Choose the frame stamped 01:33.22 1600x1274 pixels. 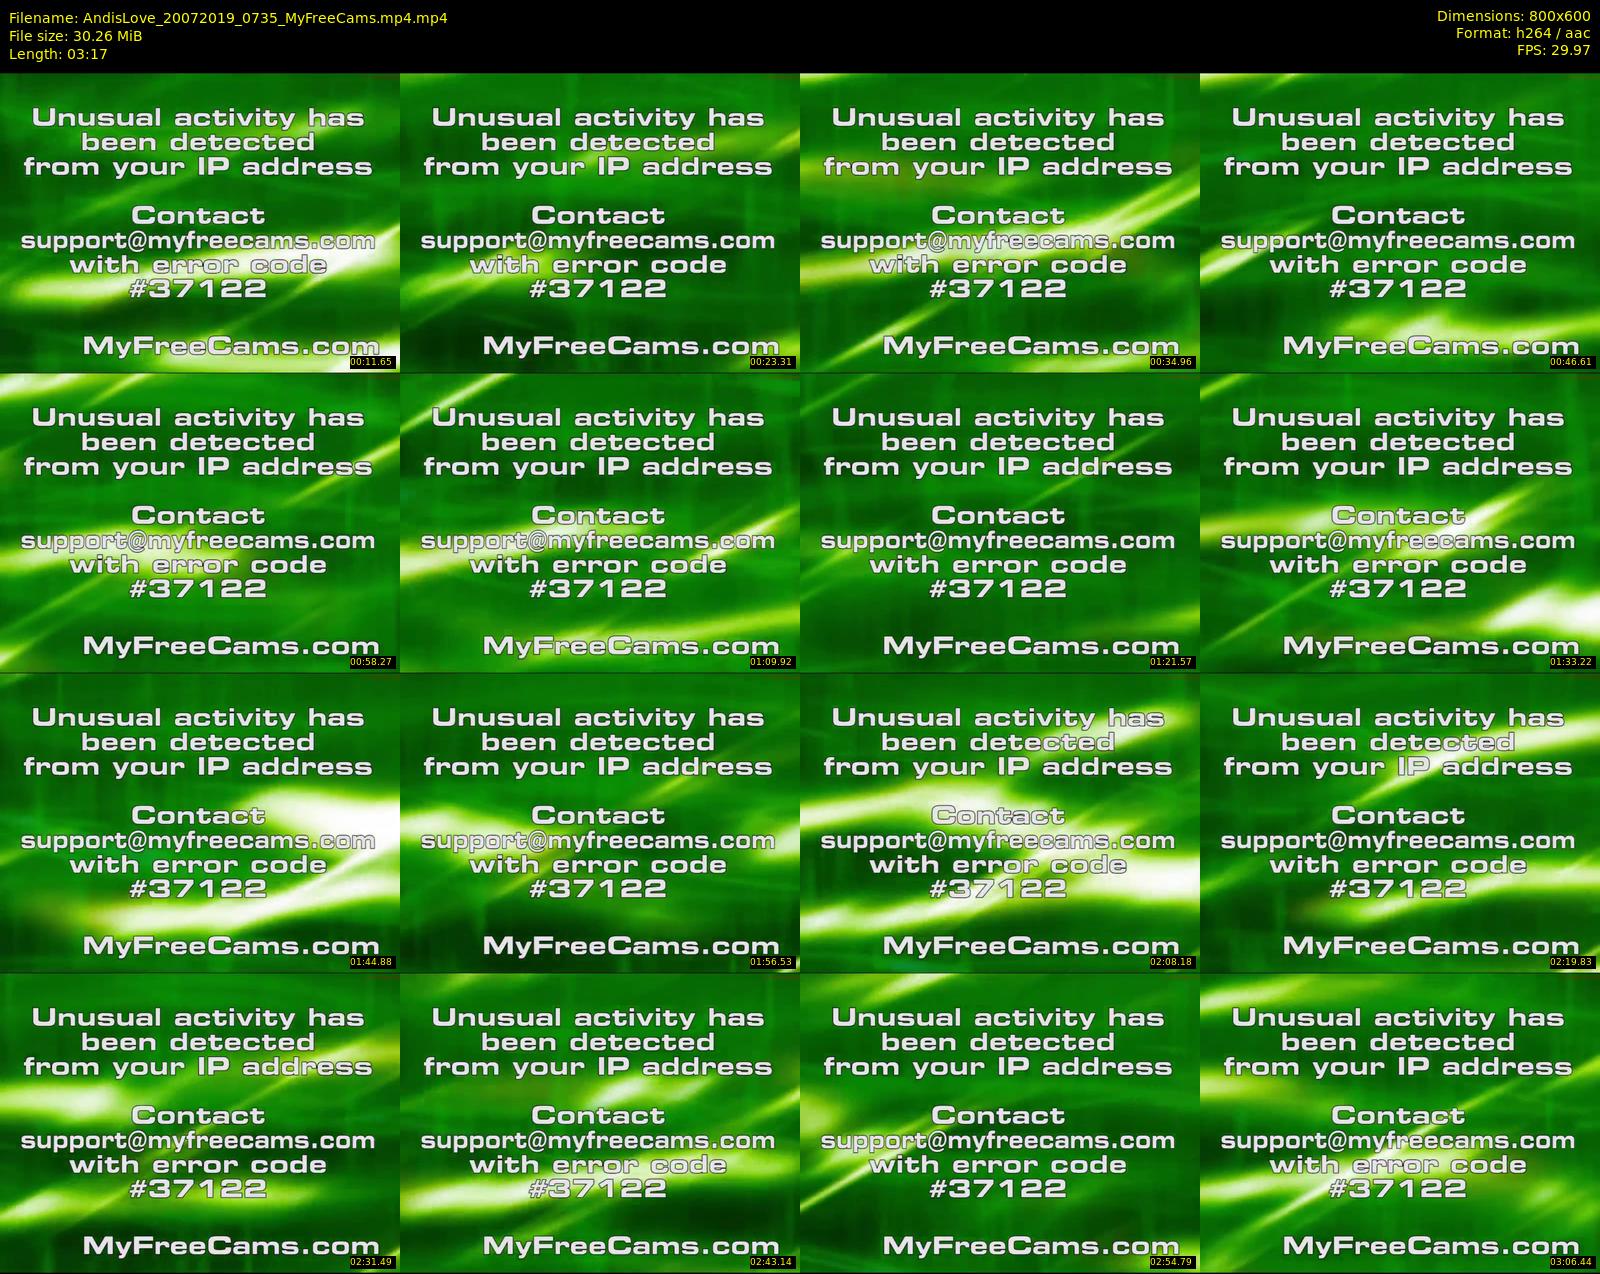point(1400,522)
